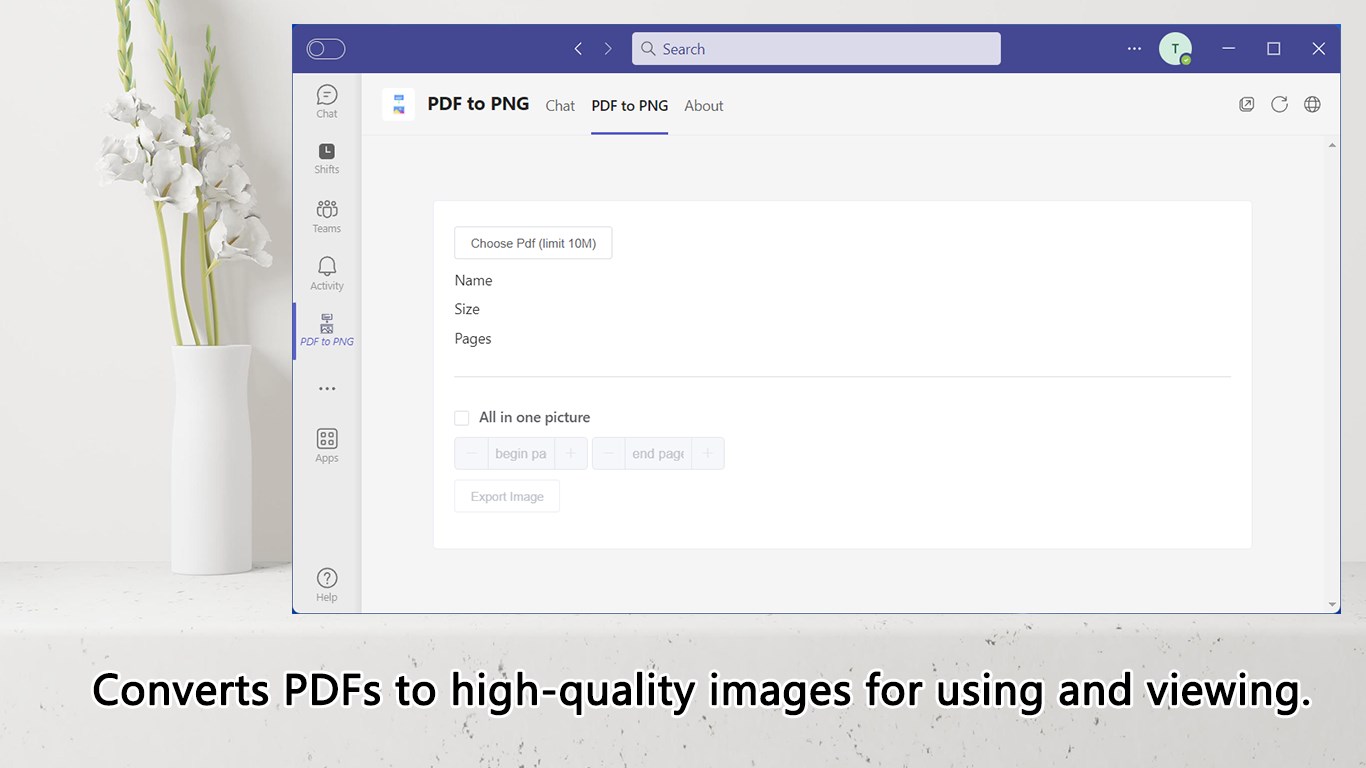Click the Name label

point(474,281)
